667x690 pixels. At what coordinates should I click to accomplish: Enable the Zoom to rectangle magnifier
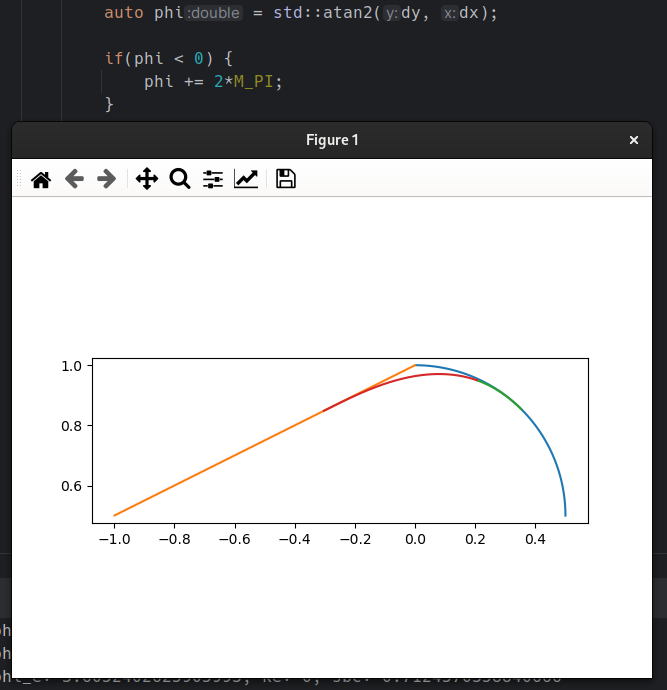pyautogui.click(x=180, y=179)
